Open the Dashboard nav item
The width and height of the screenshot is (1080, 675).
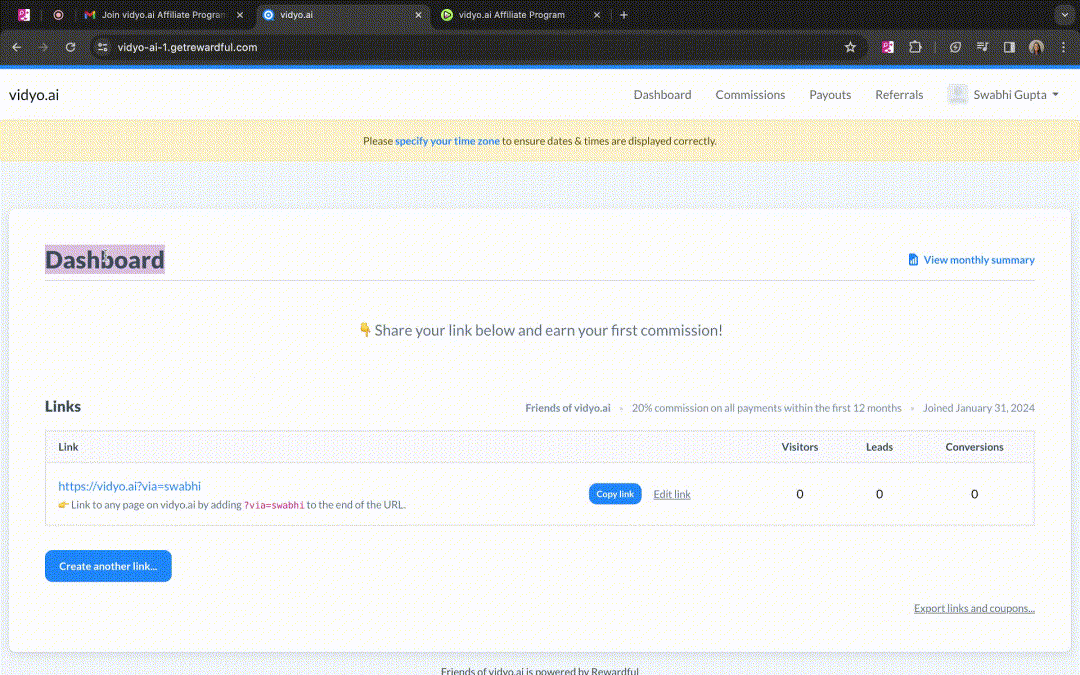662,95
